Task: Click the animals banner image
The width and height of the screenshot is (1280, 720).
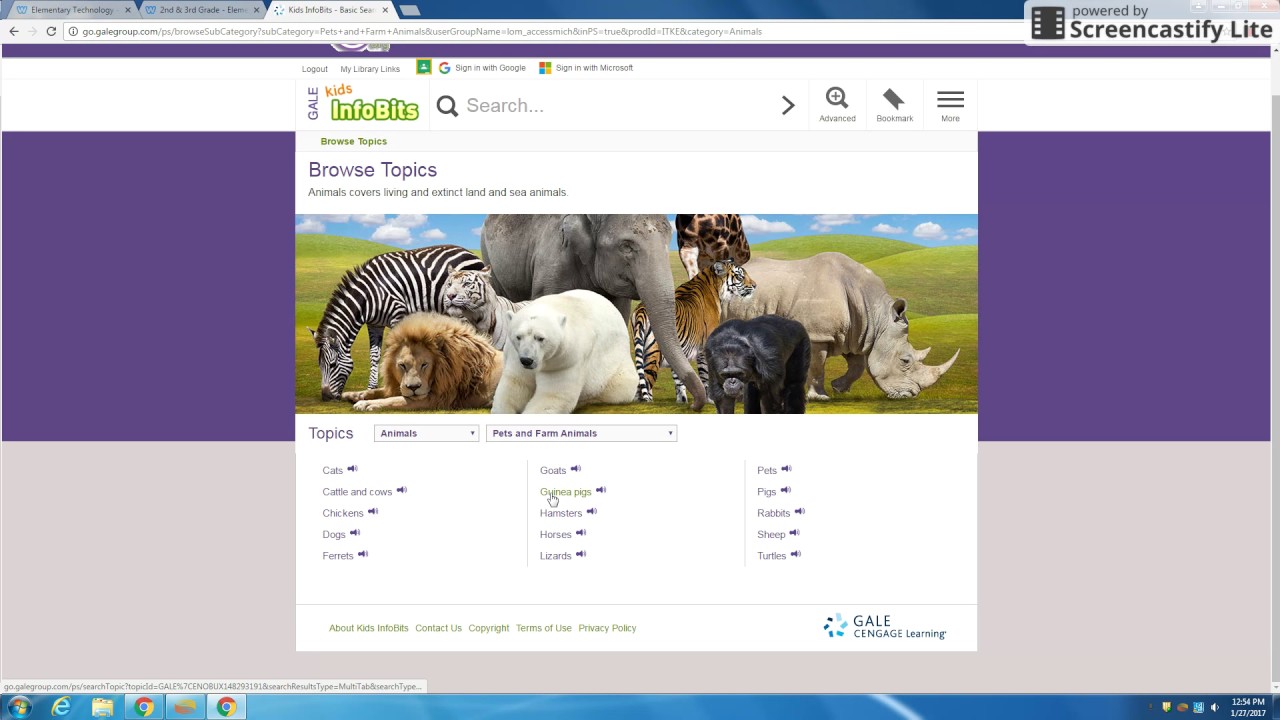Action: tap(636, 314)
